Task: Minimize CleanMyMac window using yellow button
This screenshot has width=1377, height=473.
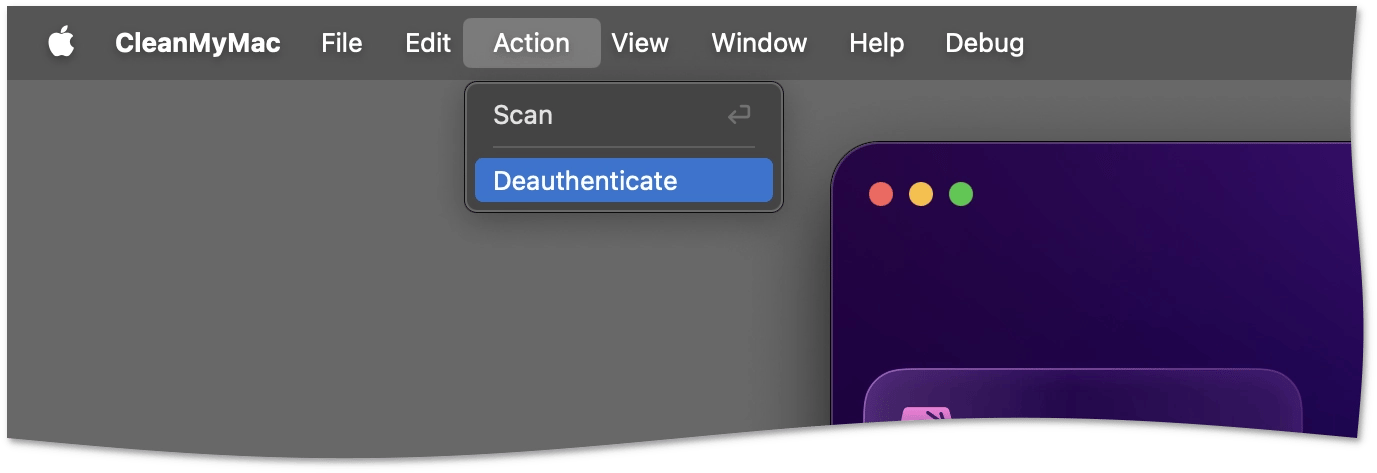Action: coord(921,194)
